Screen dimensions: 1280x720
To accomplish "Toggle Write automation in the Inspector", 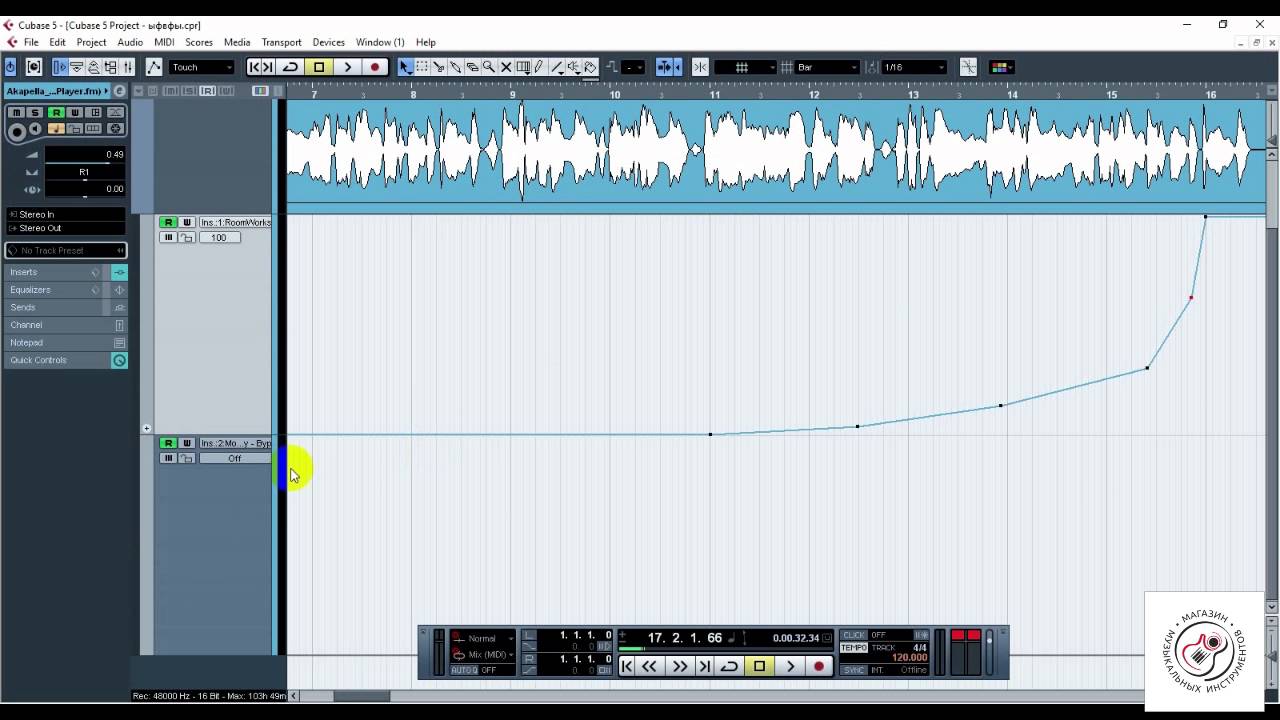I will [x=75, y=113].
